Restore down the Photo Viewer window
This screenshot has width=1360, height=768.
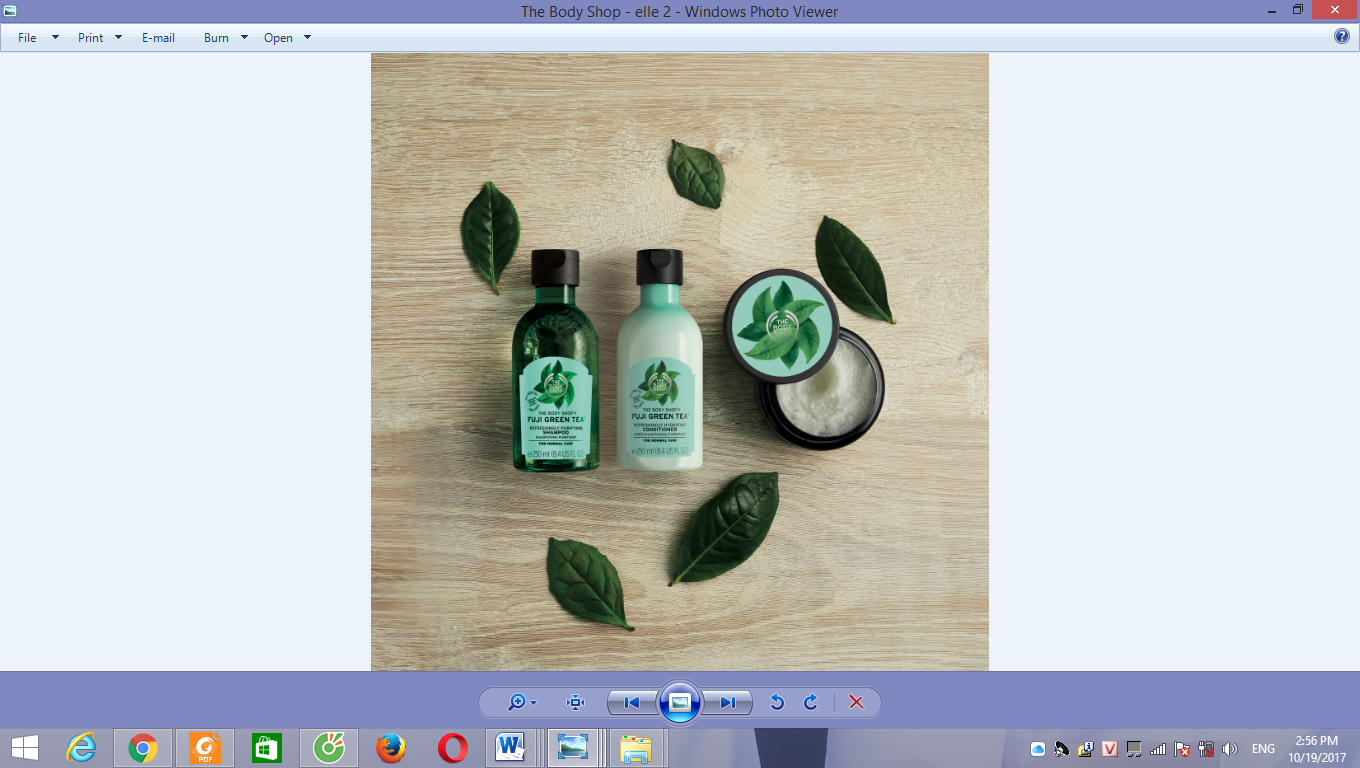(1298, 10)
